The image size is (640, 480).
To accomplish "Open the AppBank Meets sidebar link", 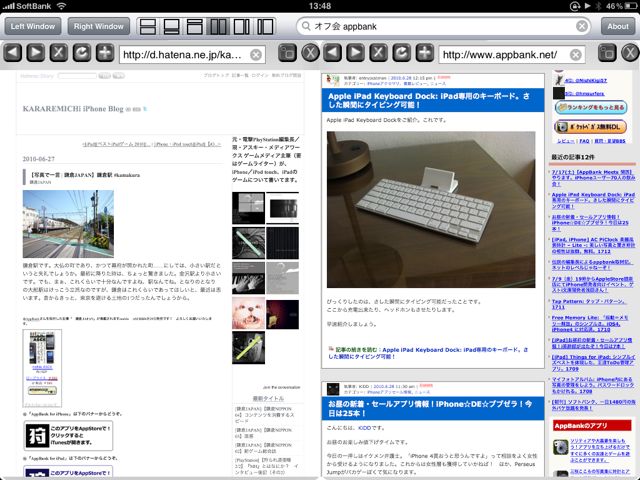I will 593,178.
